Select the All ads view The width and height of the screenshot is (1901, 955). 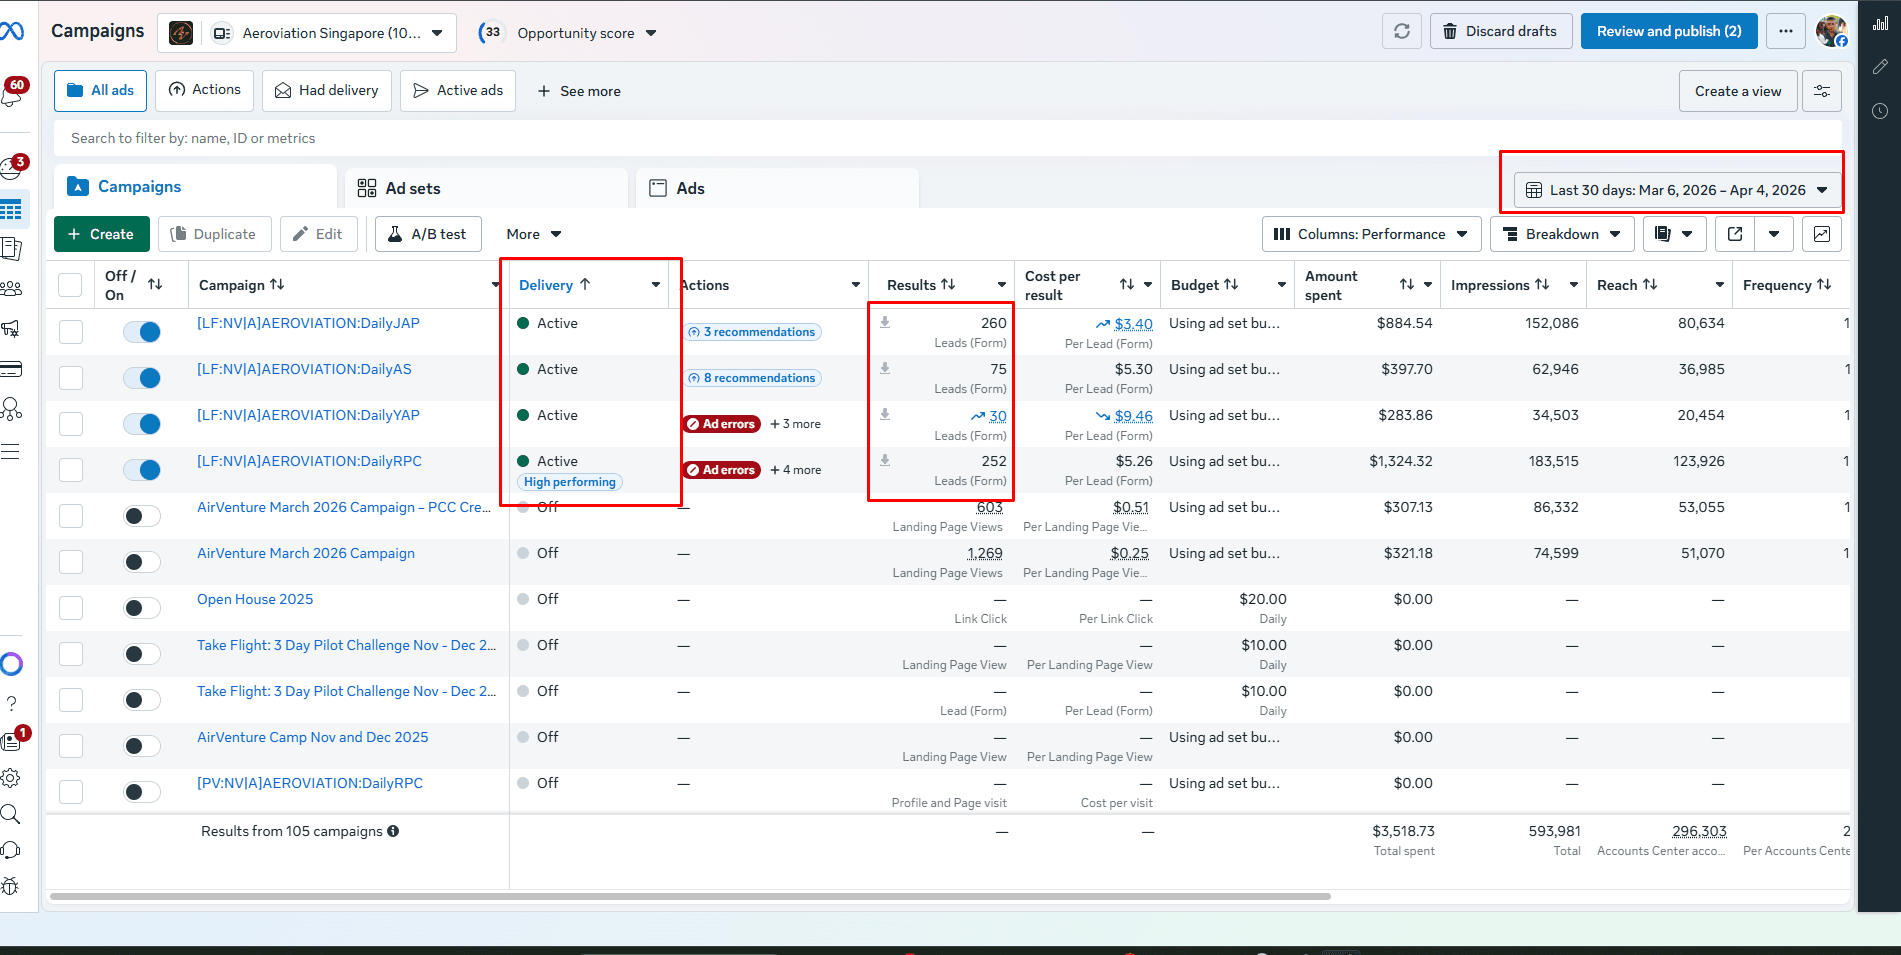point(100,90)
